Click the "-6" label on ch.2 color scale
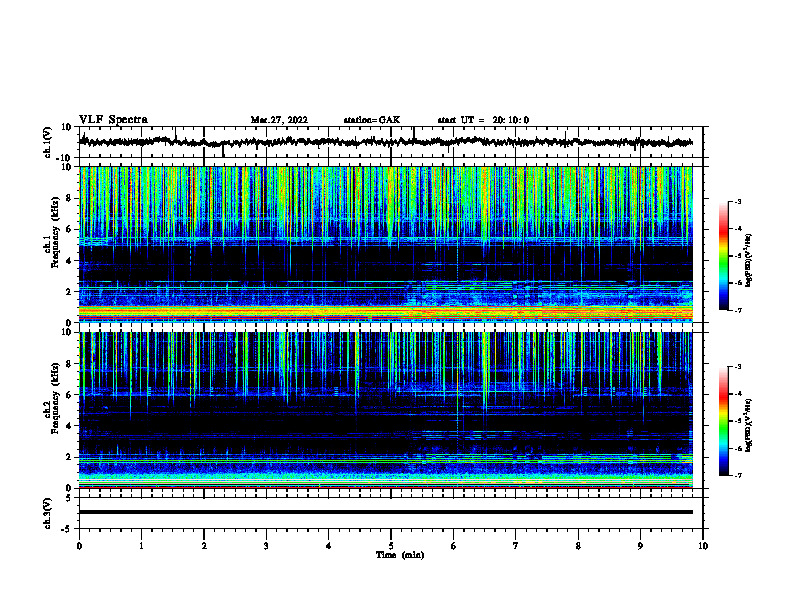 [x=738, y=448]
